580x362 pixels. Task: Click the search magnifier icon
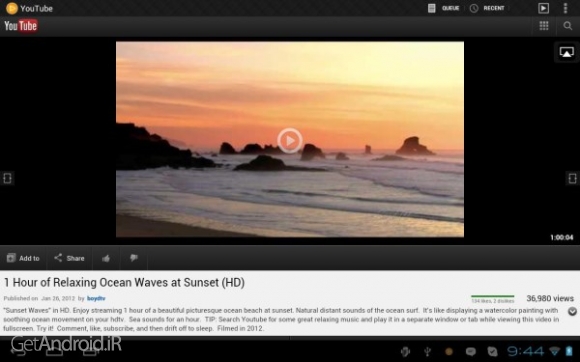(567, 26)
